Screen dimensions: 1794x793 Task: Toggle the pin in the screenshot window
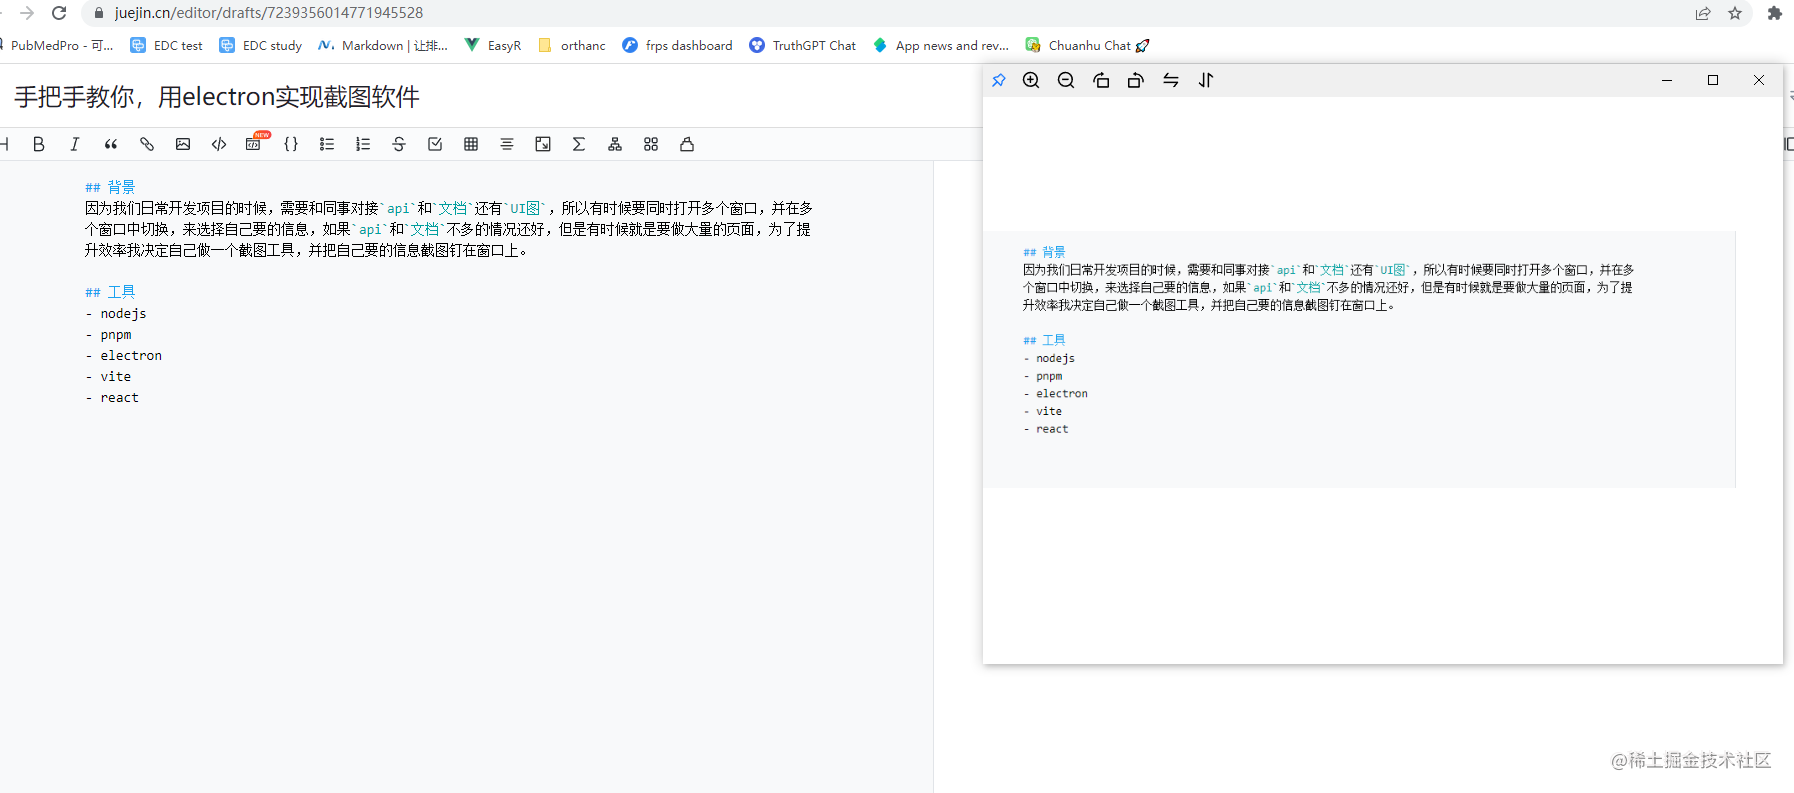[998, 80]
